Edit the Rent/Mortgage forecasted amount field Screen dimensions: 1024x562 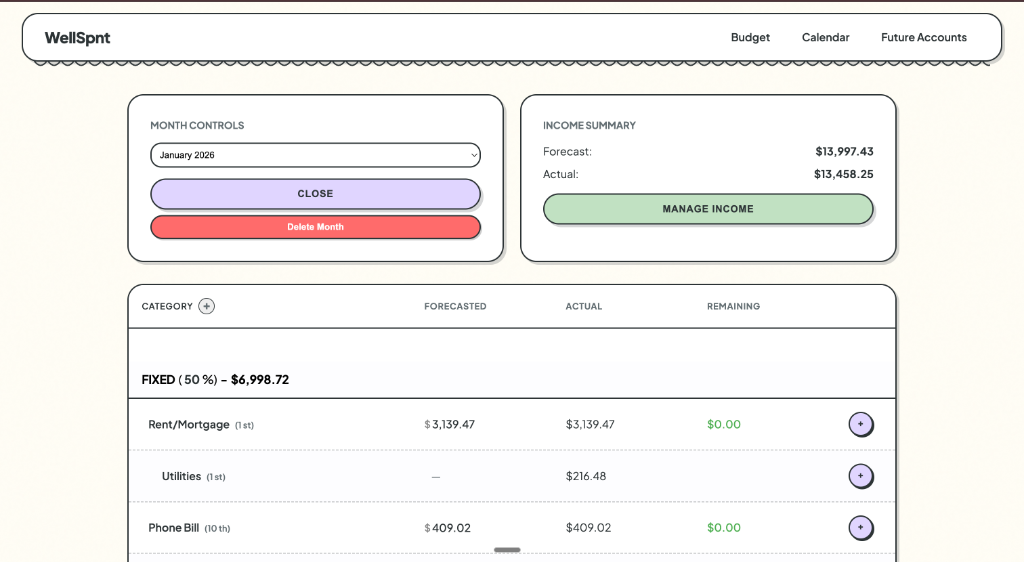[453, 424]
